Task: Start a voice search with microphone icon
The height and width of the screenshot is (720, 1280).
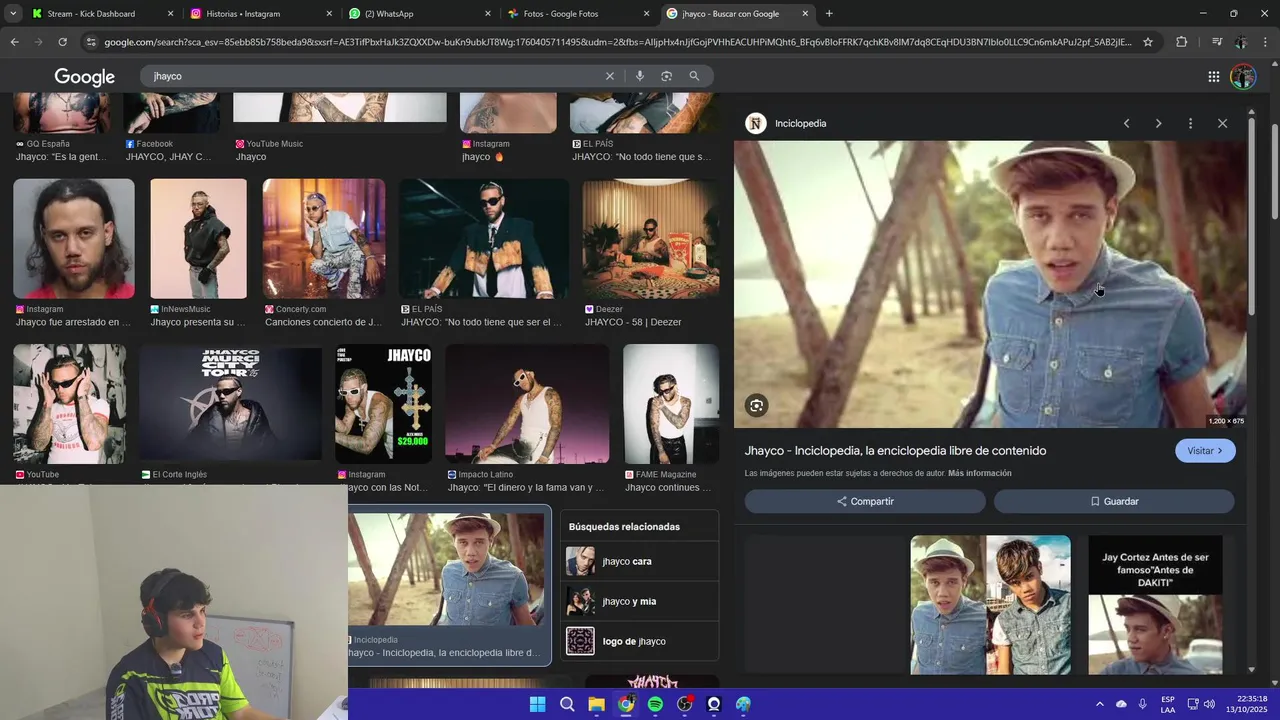Action: [640, 76]
